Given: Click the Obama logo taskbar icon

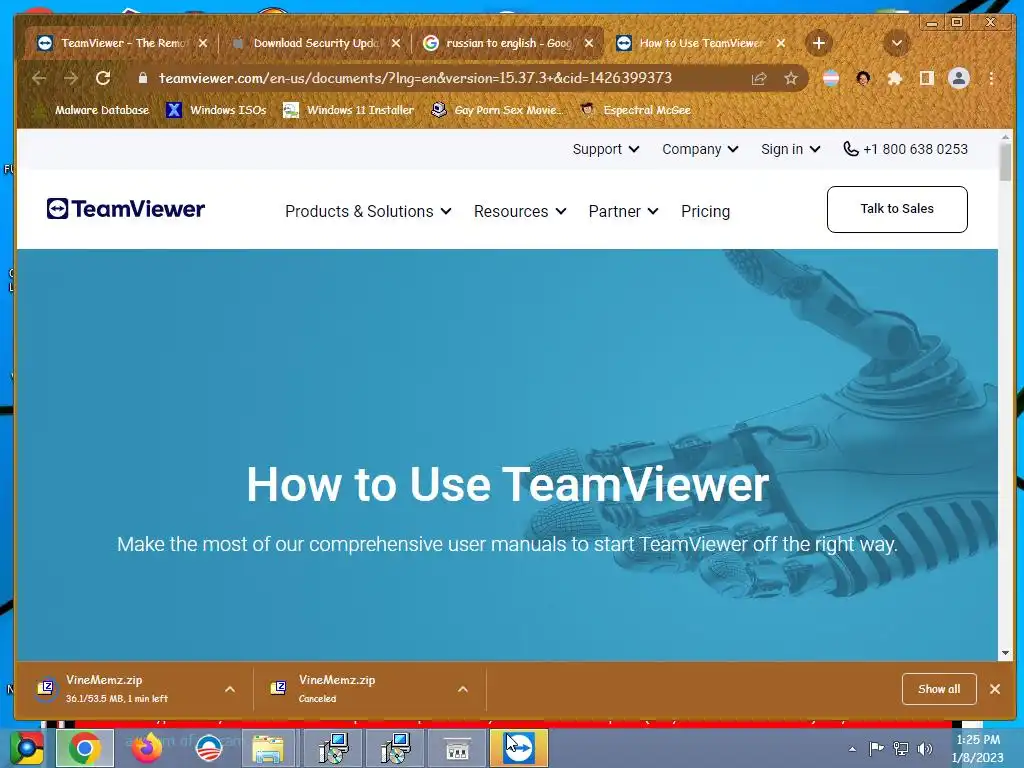Looking at the screenshot, I should [x=208, y=748].
